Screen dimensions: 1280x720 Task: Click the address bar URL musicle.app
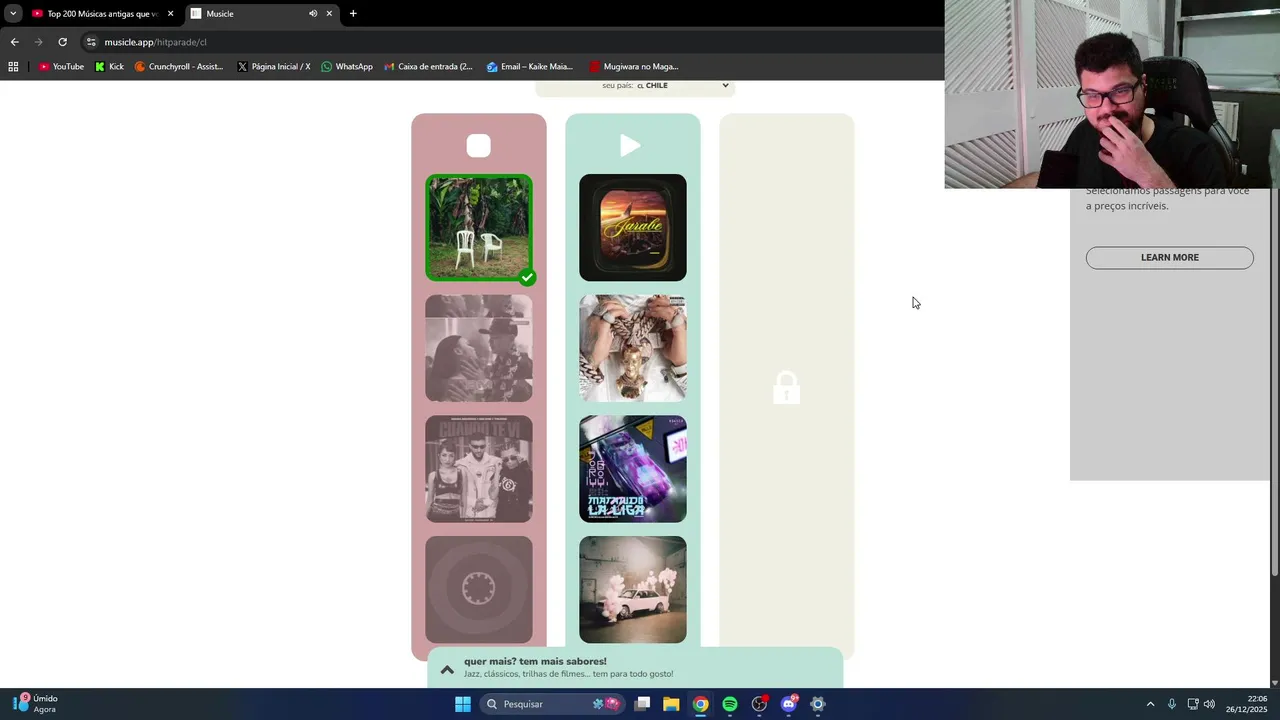[x=155, y=42]
